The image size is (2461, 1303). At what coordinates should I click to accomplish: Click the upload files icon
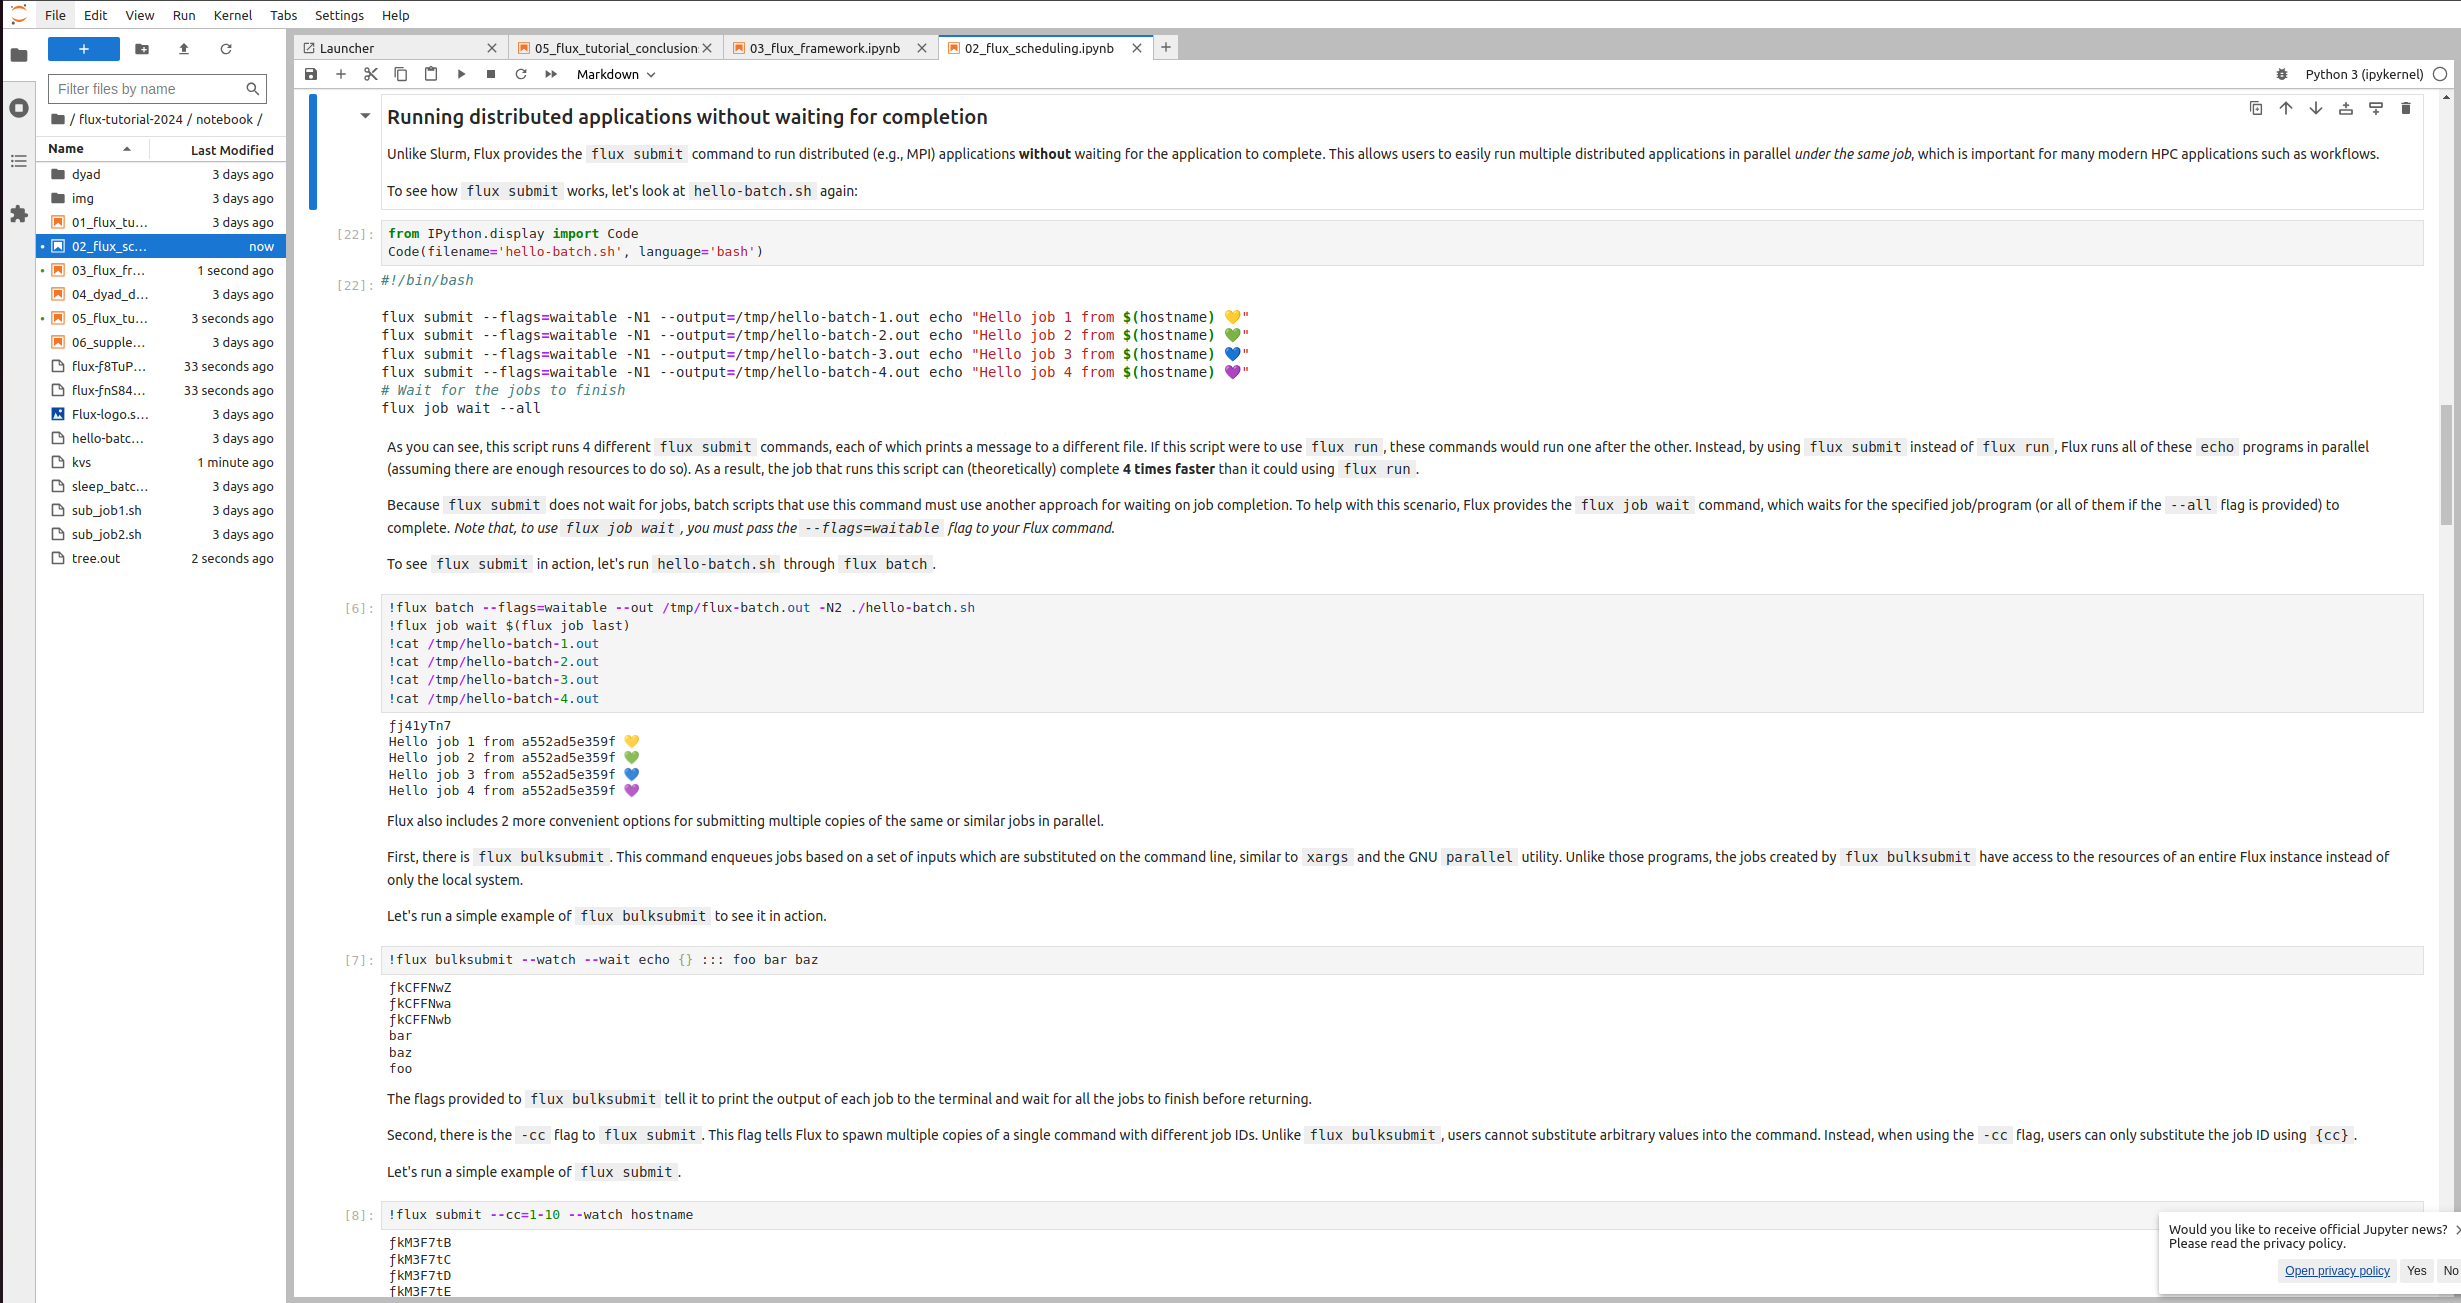coord(184,49)
